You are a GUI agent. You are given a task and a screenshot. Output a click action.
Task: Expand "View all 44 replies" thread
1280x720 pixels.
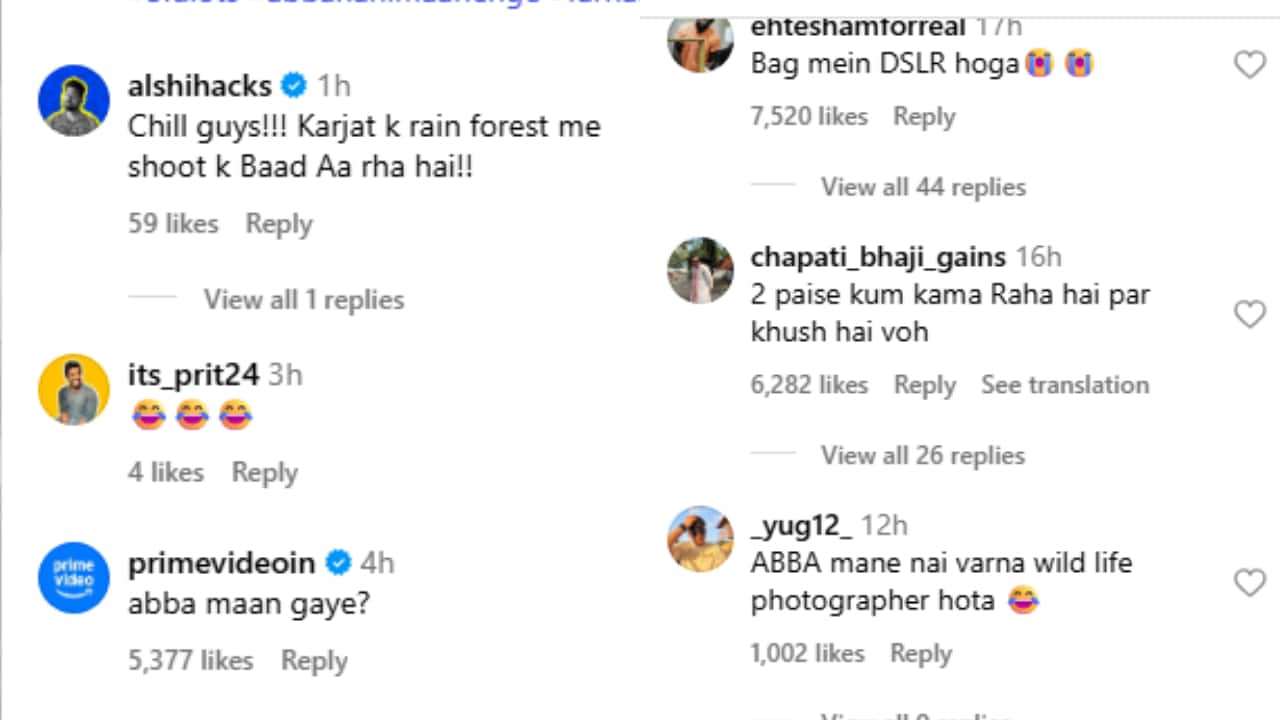(923, 187)
